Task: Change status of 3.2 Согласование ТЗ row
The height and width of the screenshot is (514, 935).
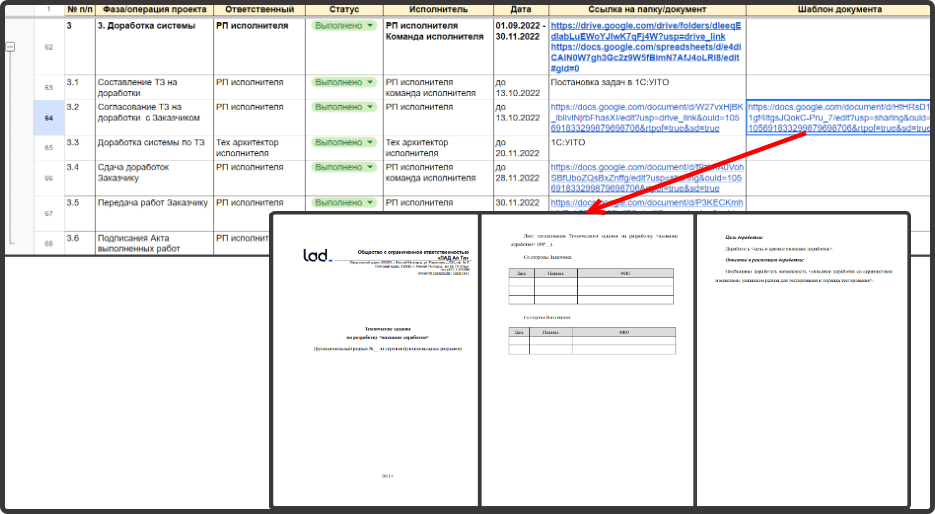Action: (342, 107)
